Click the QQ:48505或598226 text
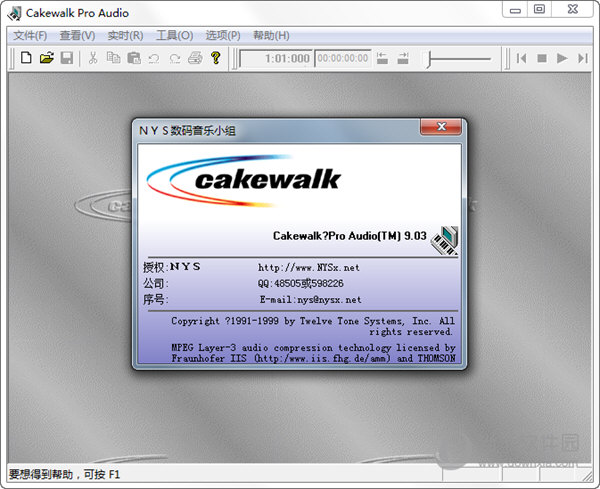This screenshot has height=489, width=600. (x=300, y=284)
